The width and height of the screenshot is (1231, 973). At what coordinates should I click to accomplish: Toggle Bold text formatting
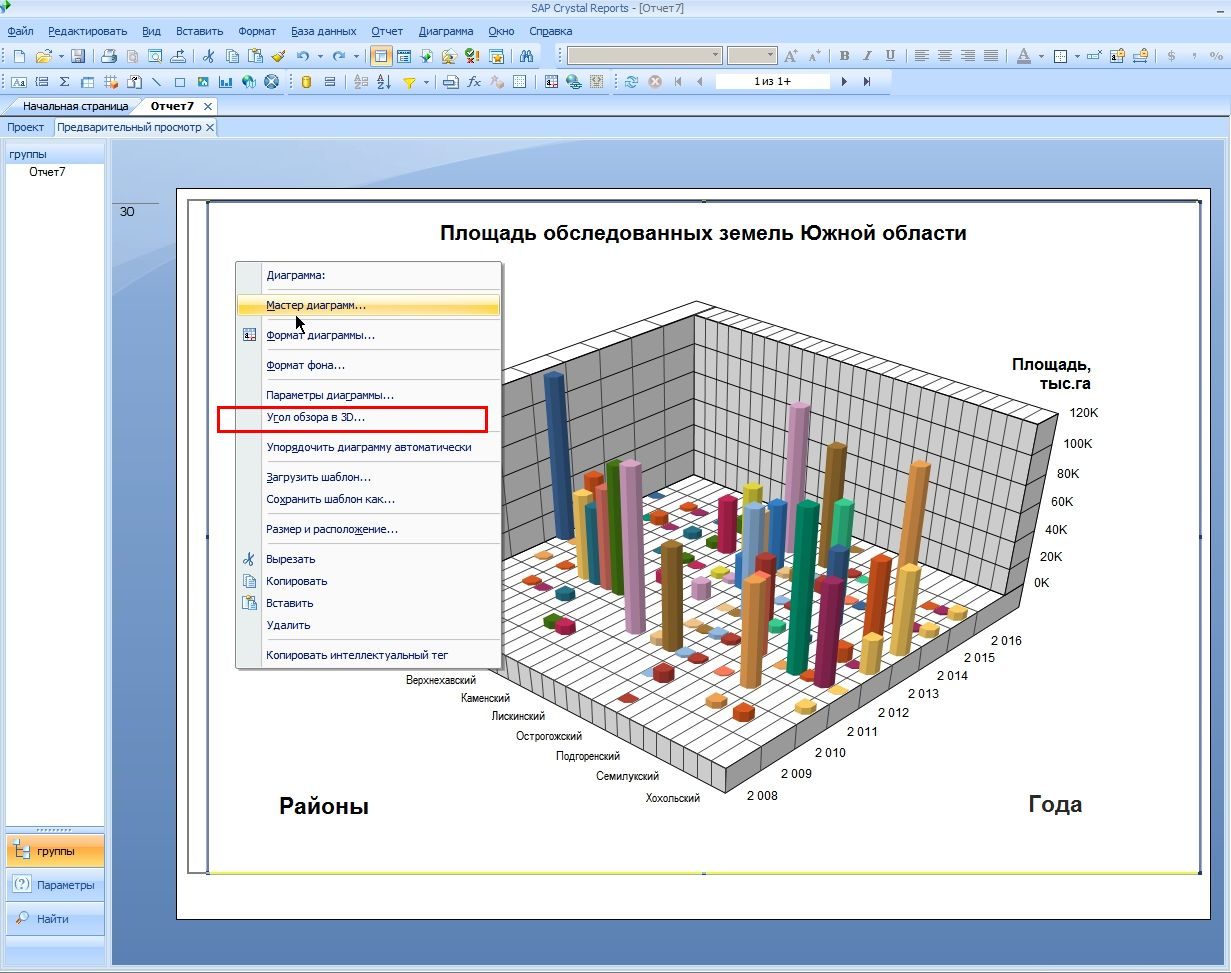click(x=844, y=56)
